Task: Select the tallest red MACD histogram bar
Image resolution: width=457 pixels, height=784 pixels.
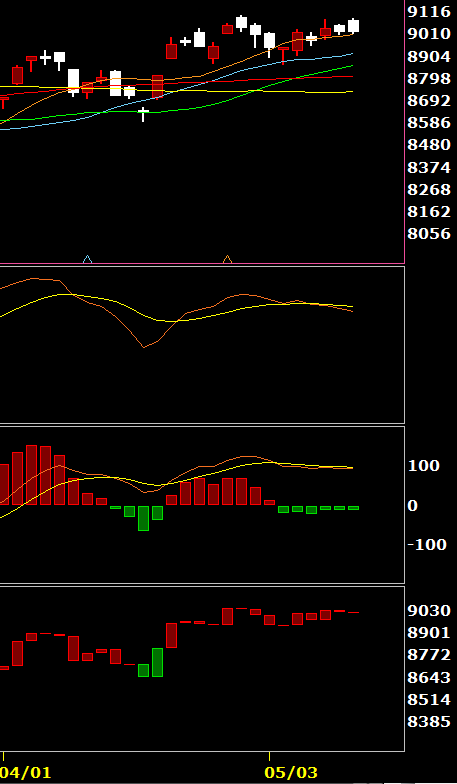Action: [32, 475]
